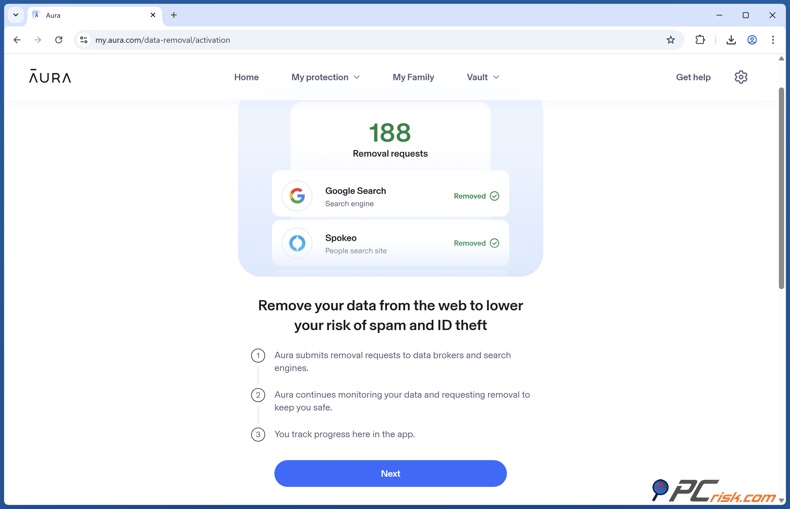Open the browser extensions puzzle icon
This screenshot has width=790, height=509.
tap(700, 40)
